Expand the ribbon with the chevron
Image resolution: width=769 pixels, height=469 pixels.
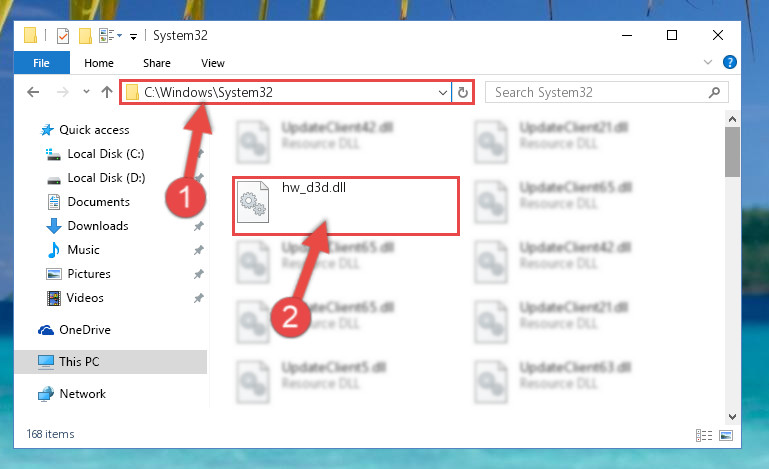[x=708, y=62]
